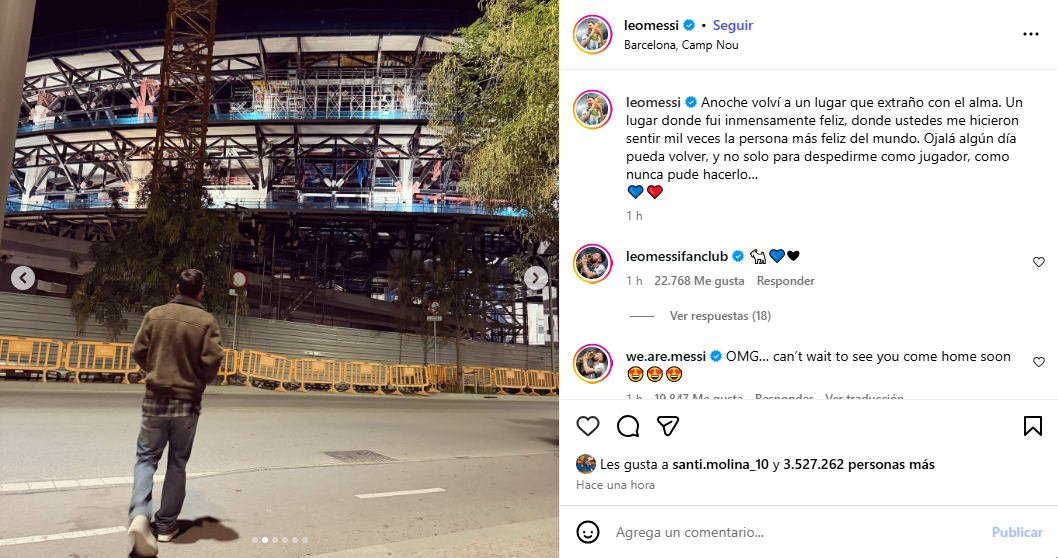Click the Agrega un comentario input field
Viewport: 1058px width, 558px height.
pyautogui.click(x=796, y=532)
